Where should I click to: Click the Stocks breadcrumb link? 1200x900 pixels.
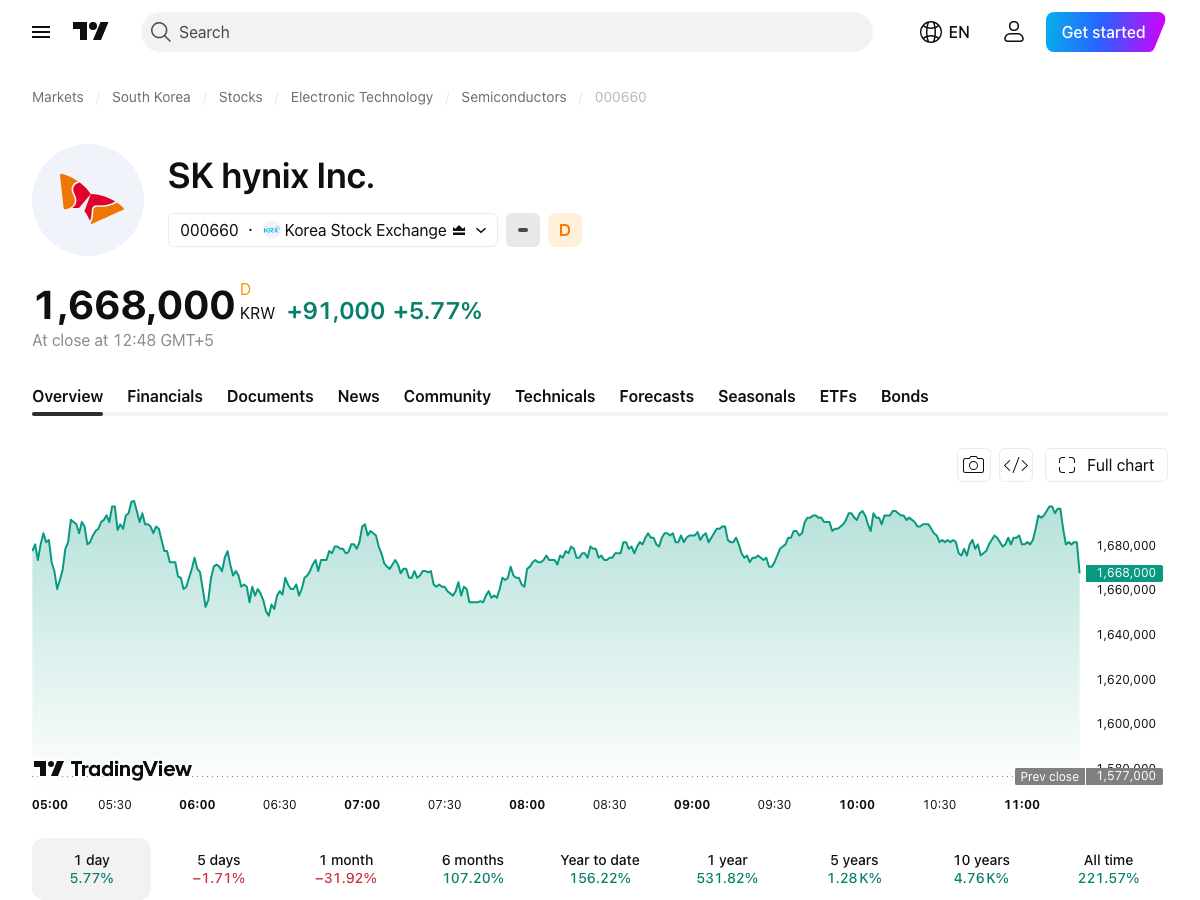coord(241,97)
